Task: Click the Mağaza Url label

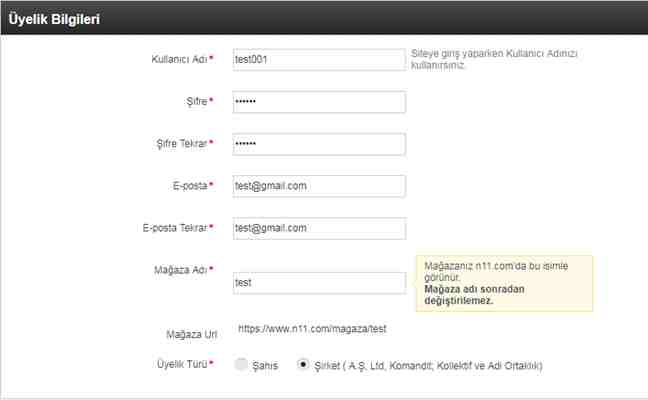Action: click(x=189, y=333)
